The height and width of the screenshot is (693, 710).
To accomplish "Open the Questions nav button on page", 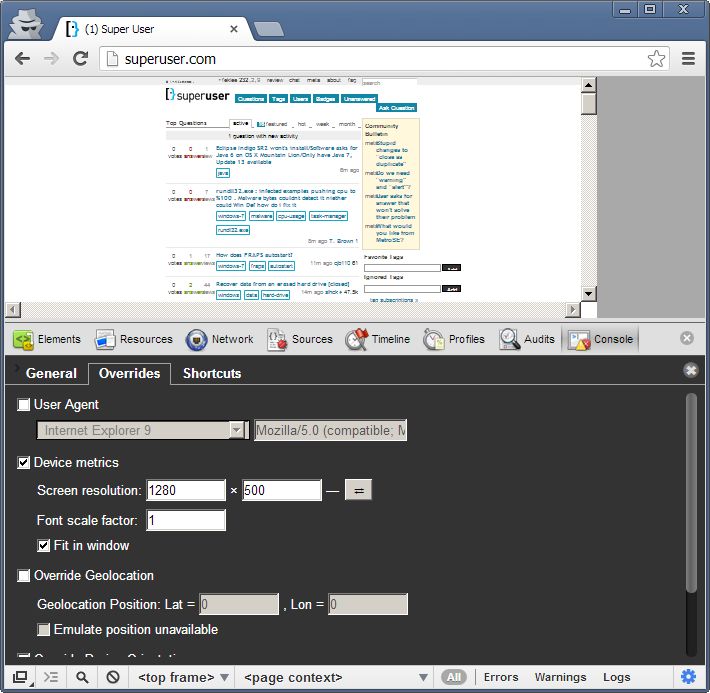I will pos(250,99).
